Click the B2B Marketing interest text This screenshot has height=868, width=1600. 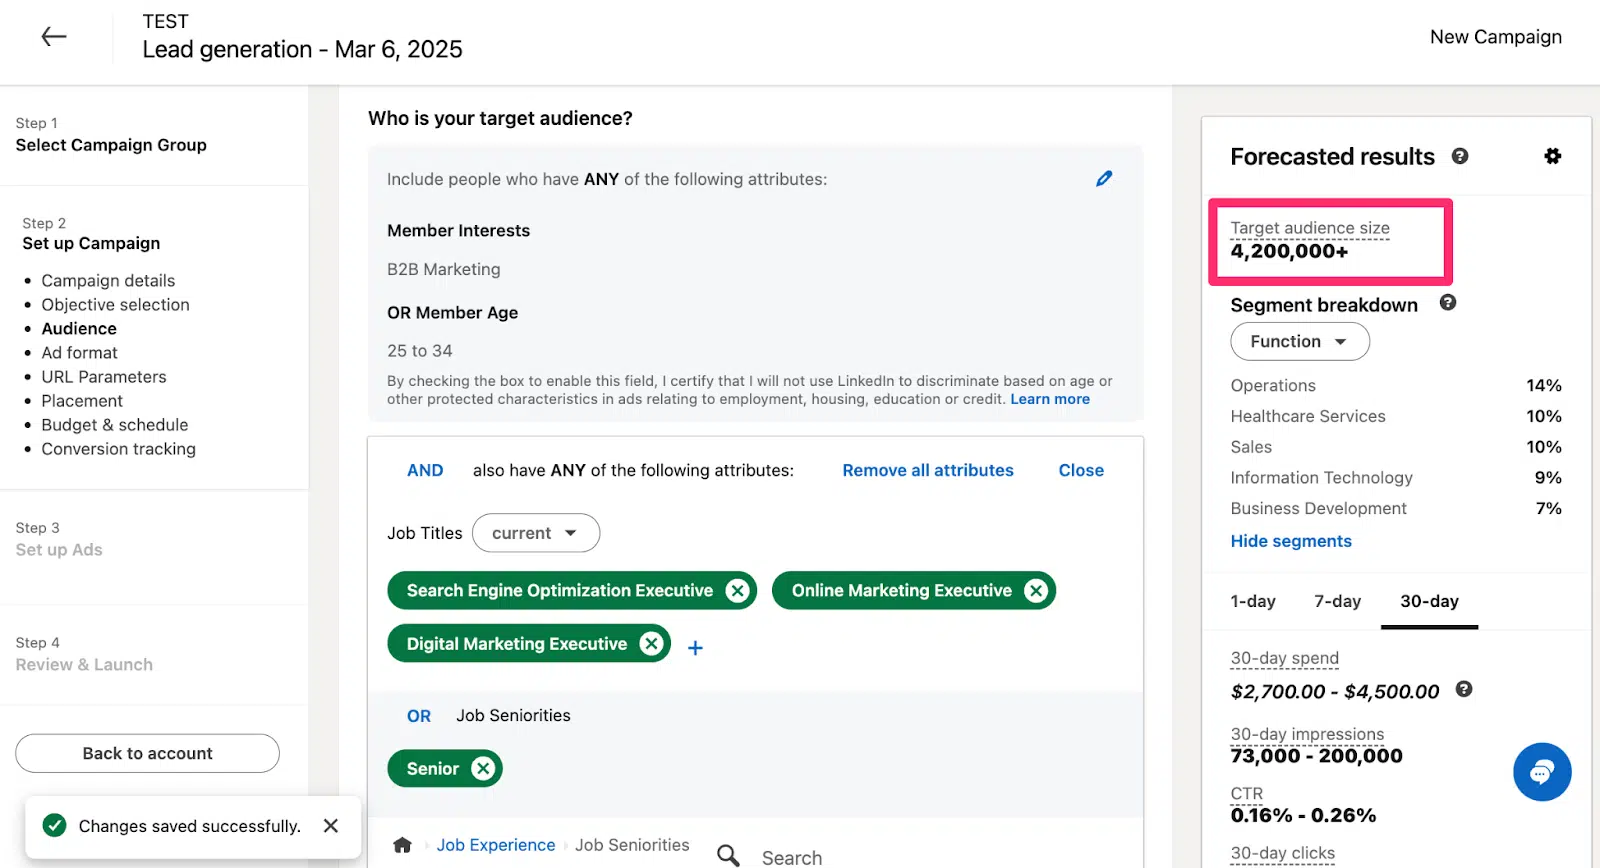443,270
